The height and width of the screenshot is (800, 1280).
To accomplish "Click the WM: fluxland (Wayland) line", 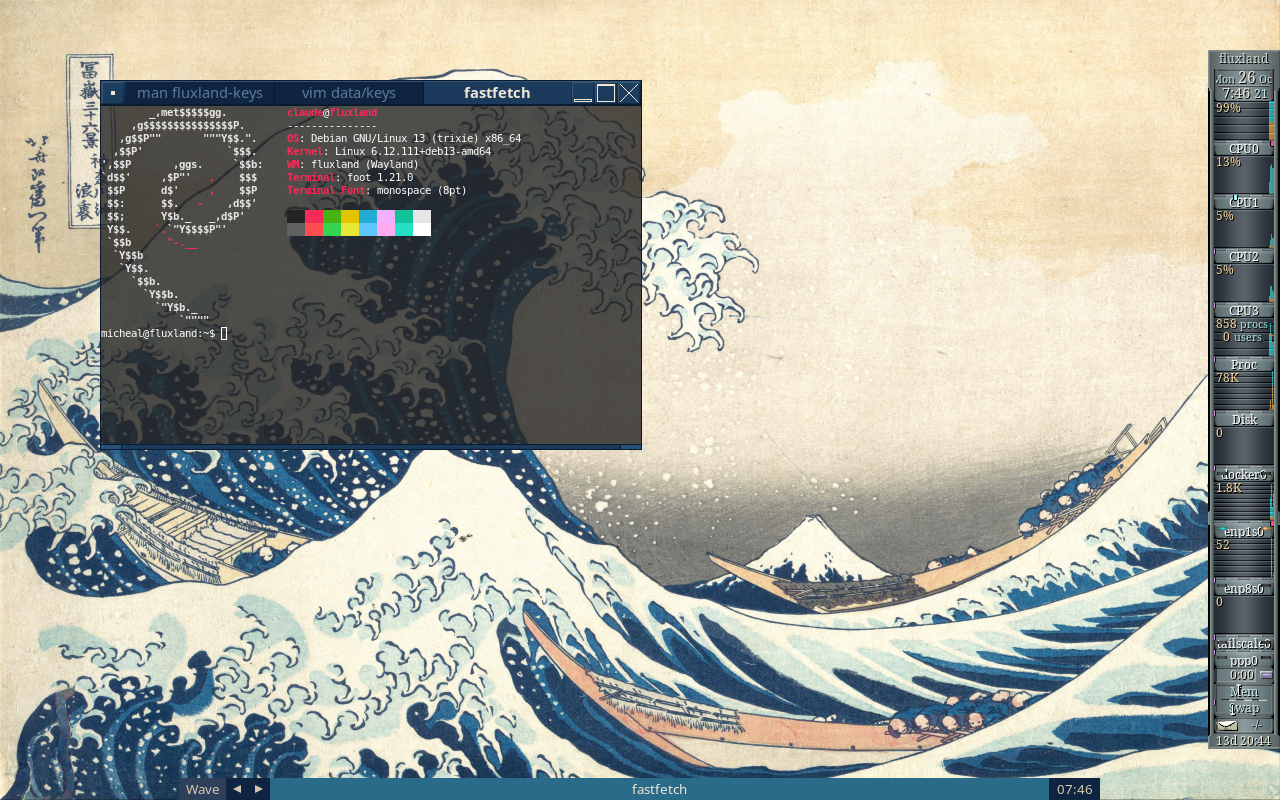I will (x=353, y=164).
